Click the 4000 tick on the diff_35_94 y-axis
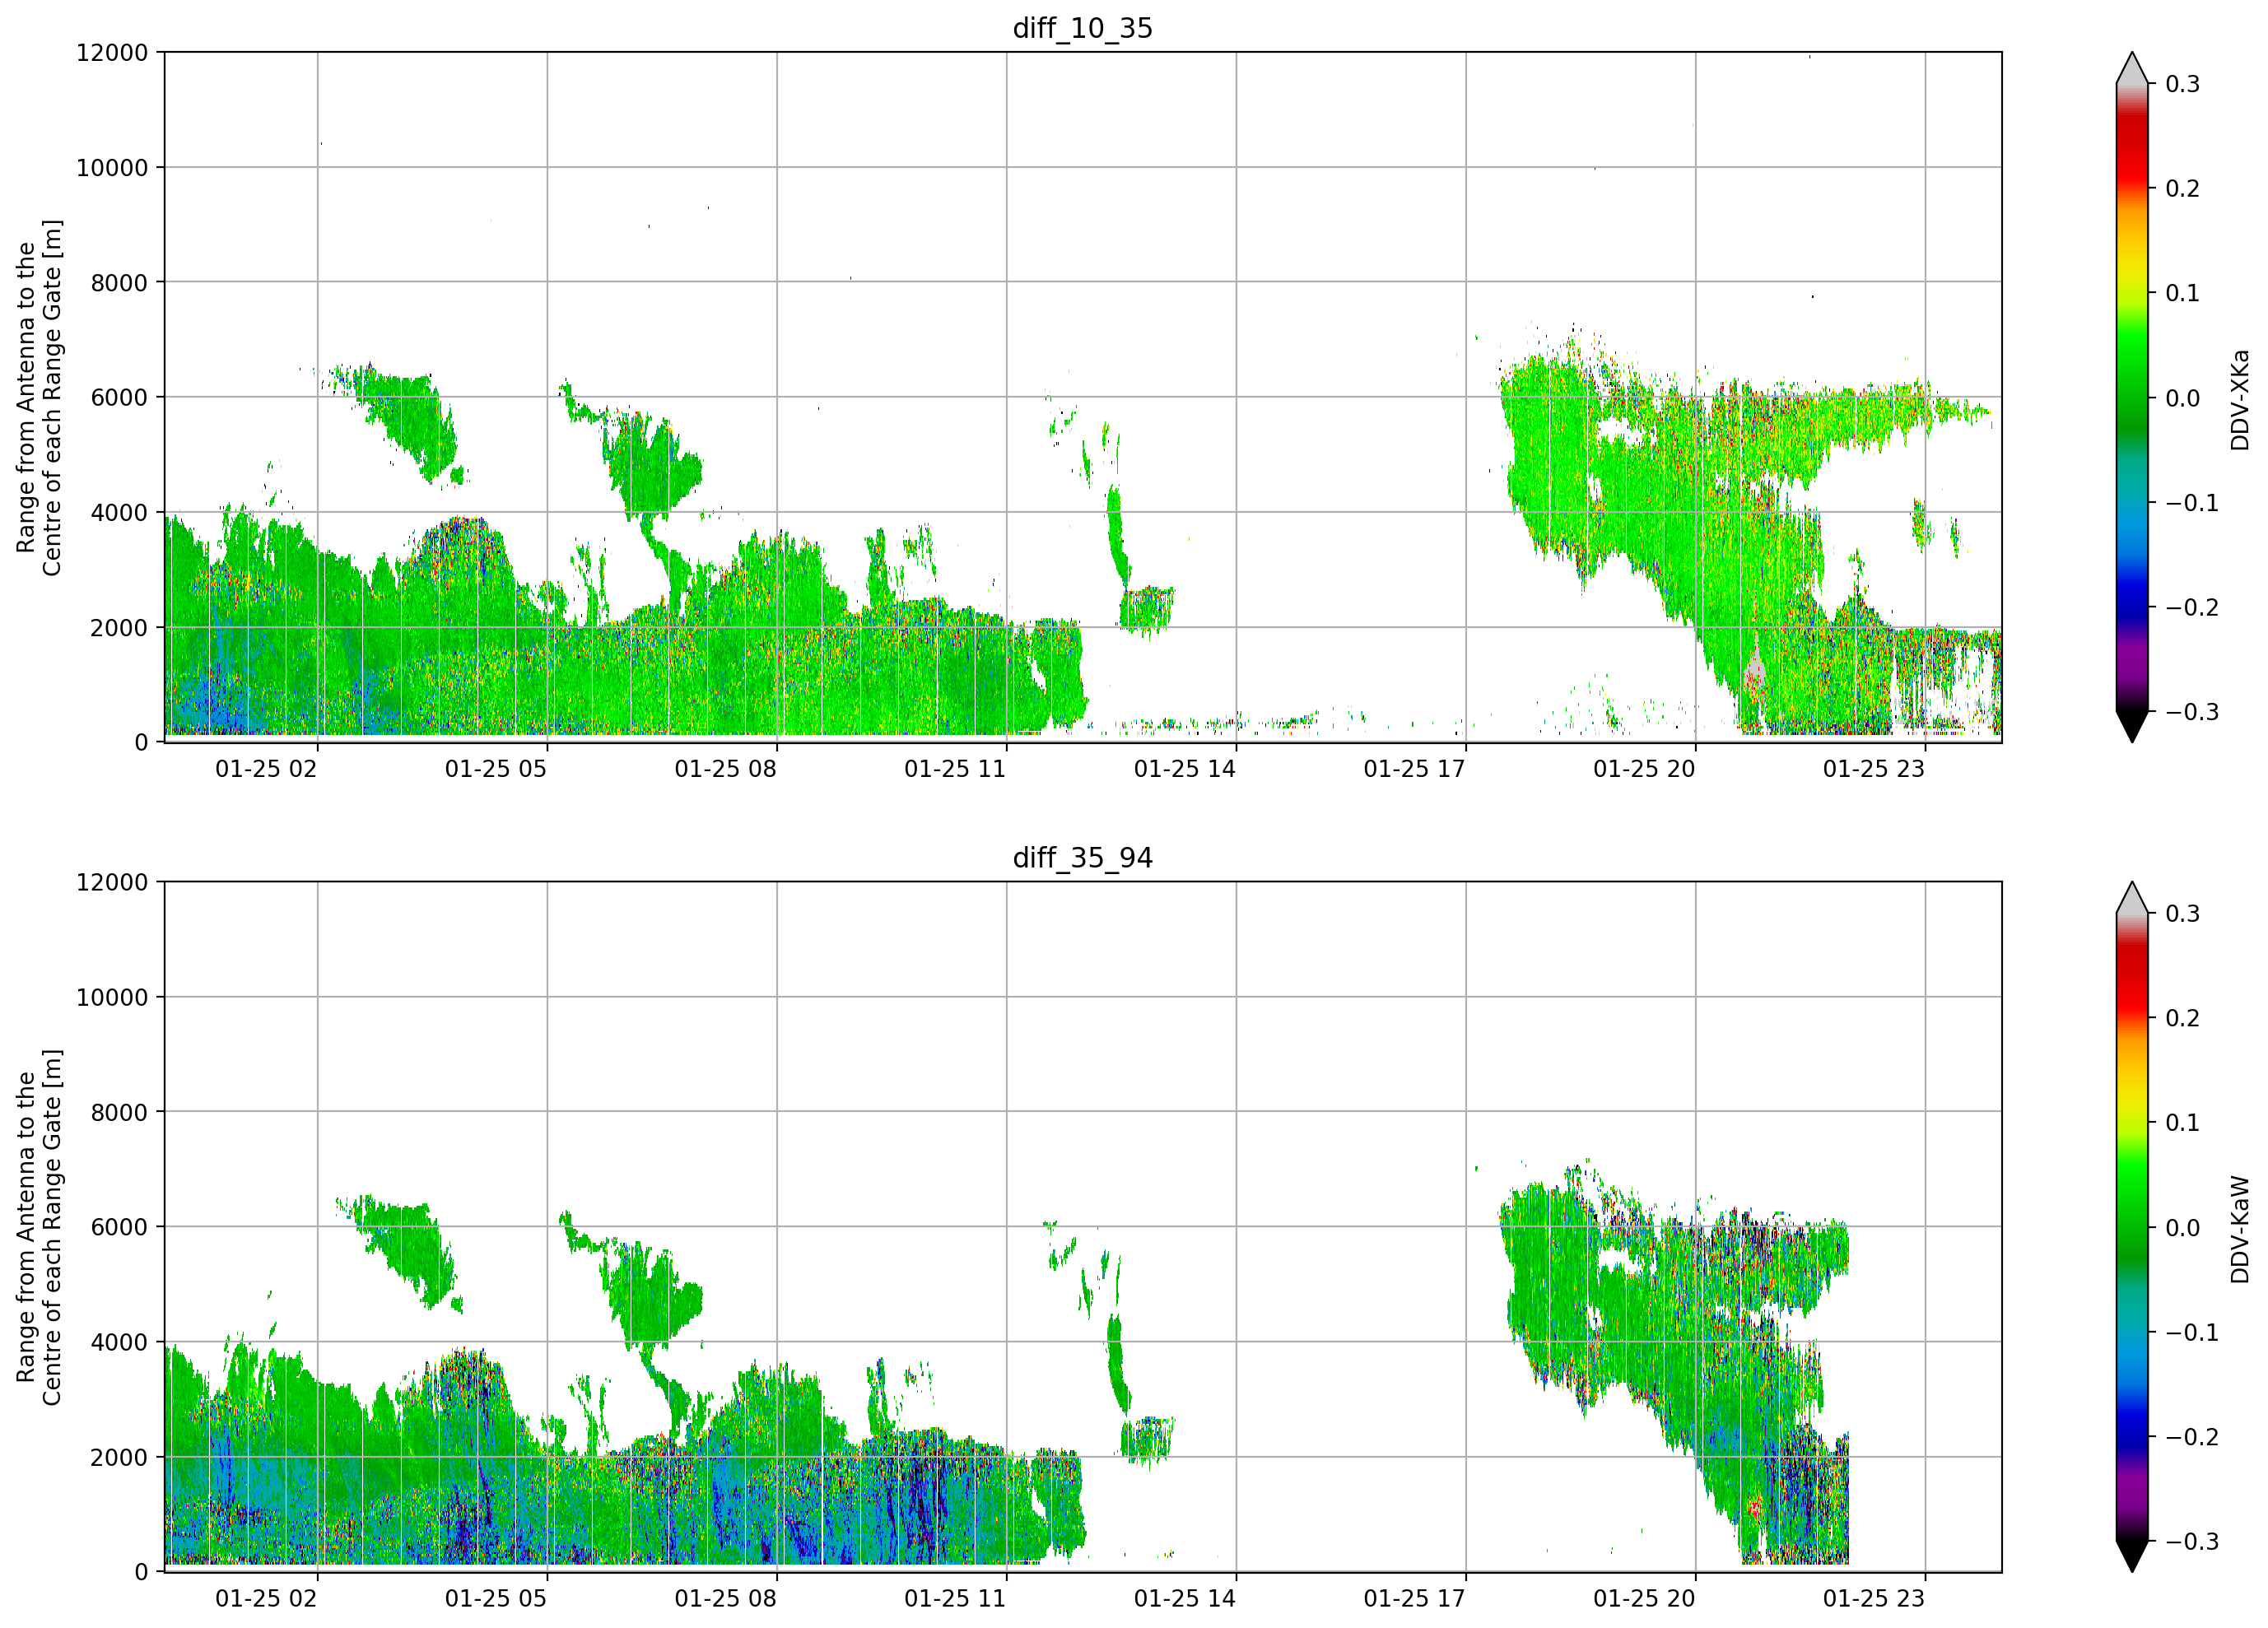 (119, 1342)
